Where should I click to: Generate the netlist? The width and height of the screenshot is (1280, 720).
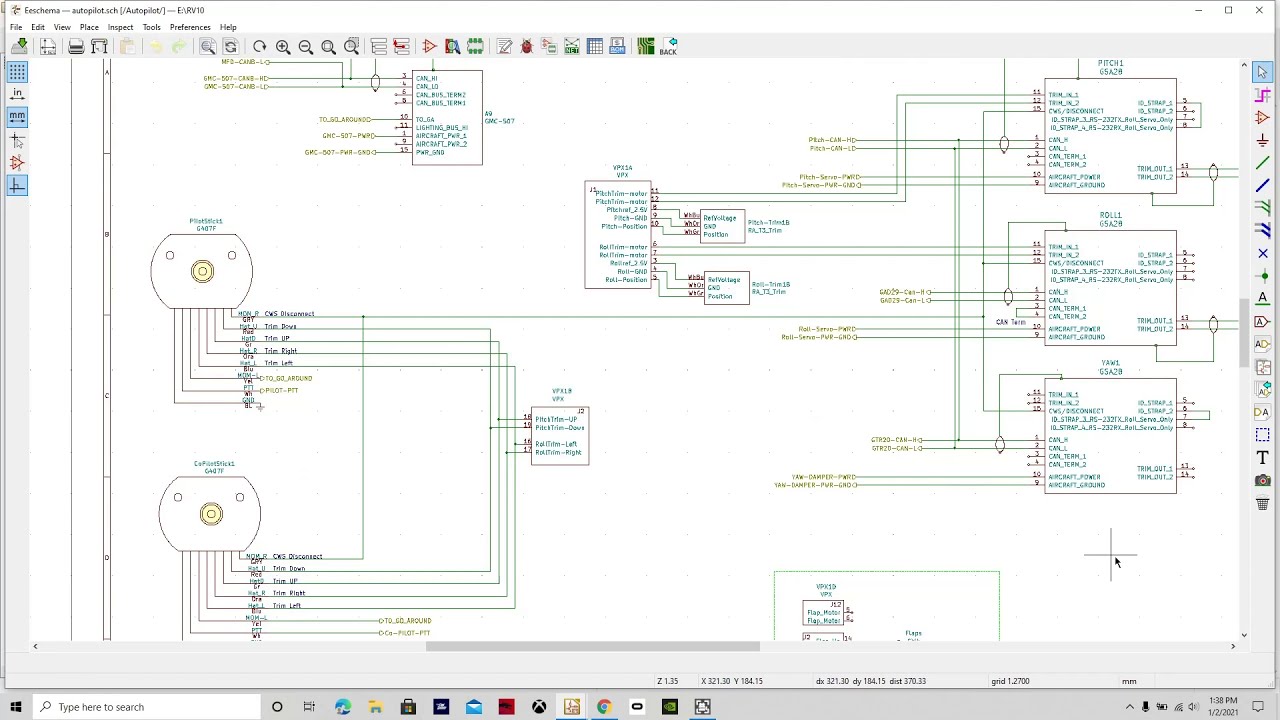tap(572, 46)
